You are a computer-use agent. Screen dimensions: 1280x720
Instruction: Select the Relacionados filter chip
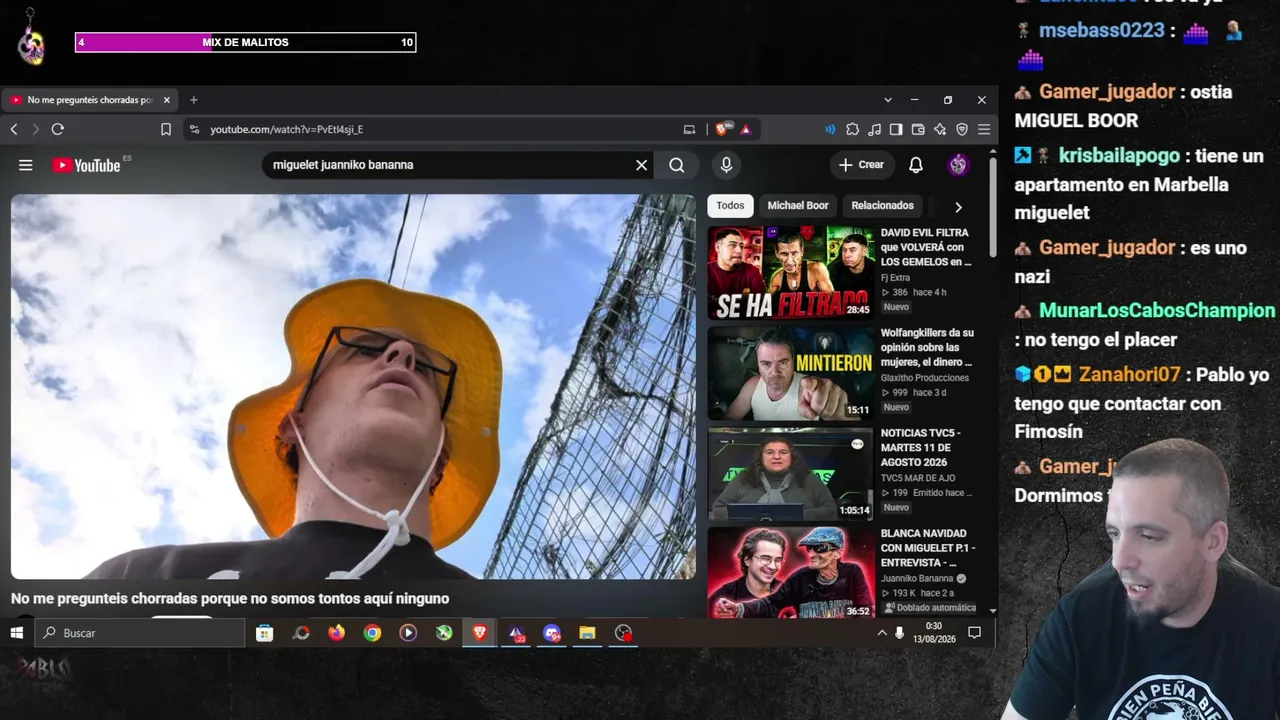point(882,206)
